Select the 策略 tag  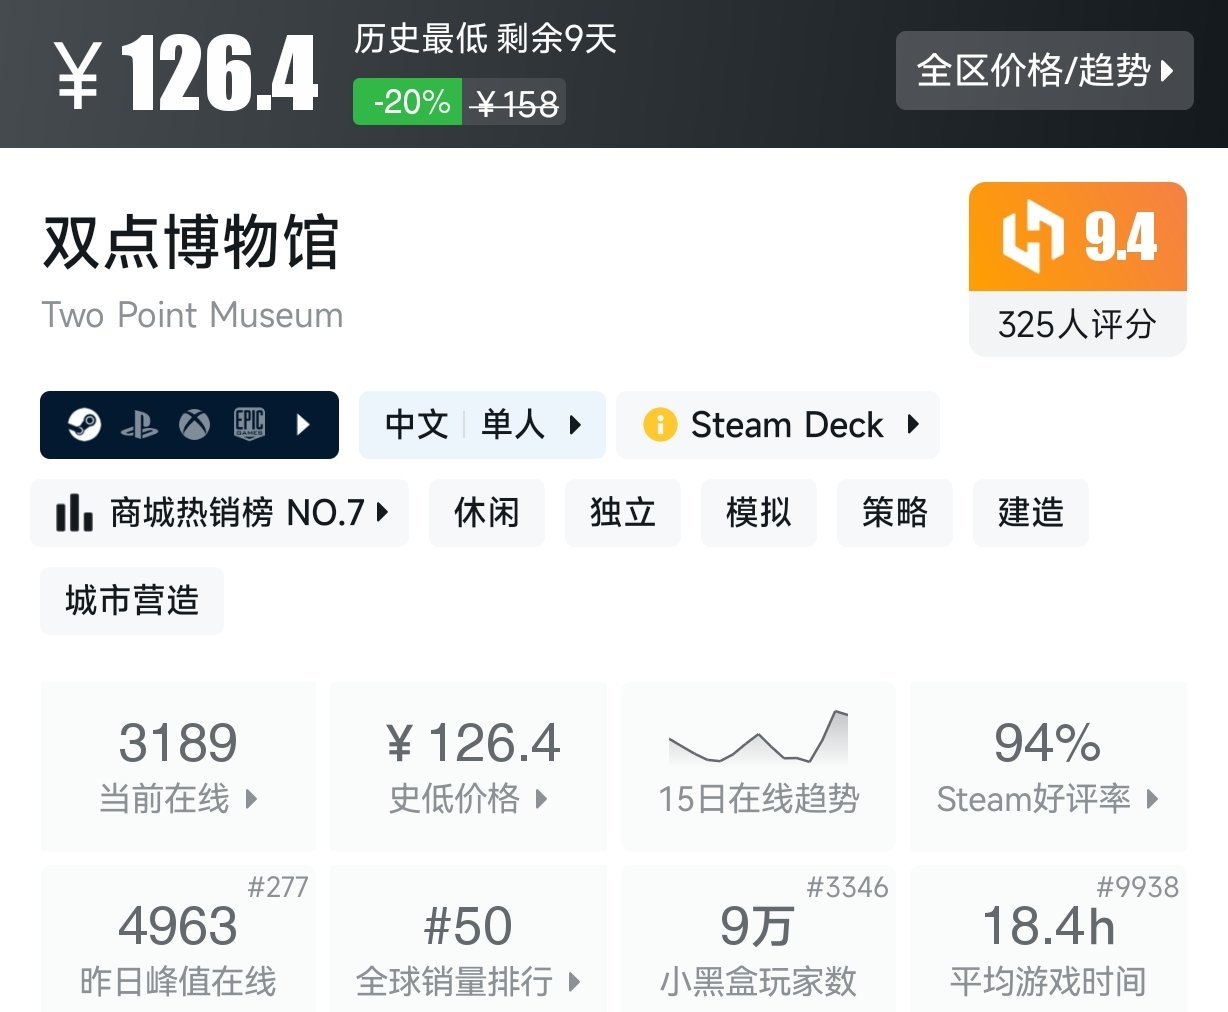tap(895, 513)
